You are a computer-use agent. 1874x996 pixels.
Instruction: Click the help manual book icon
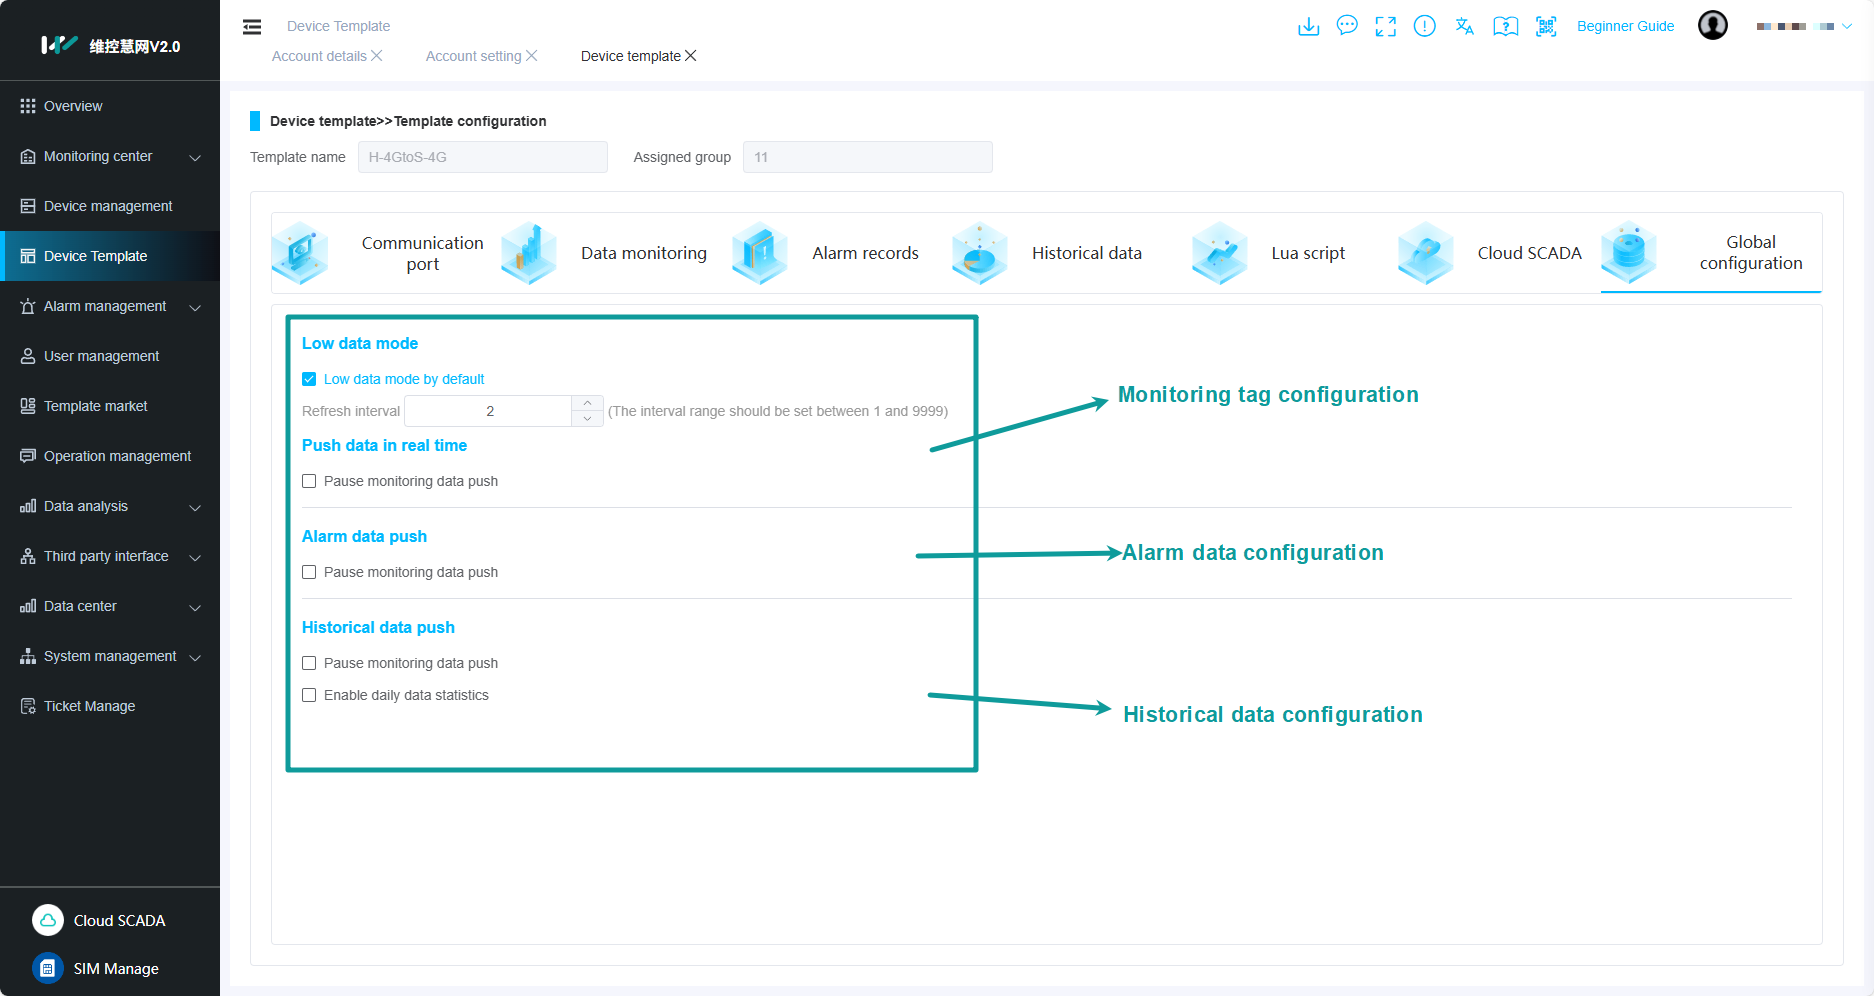coord(1505,26)
